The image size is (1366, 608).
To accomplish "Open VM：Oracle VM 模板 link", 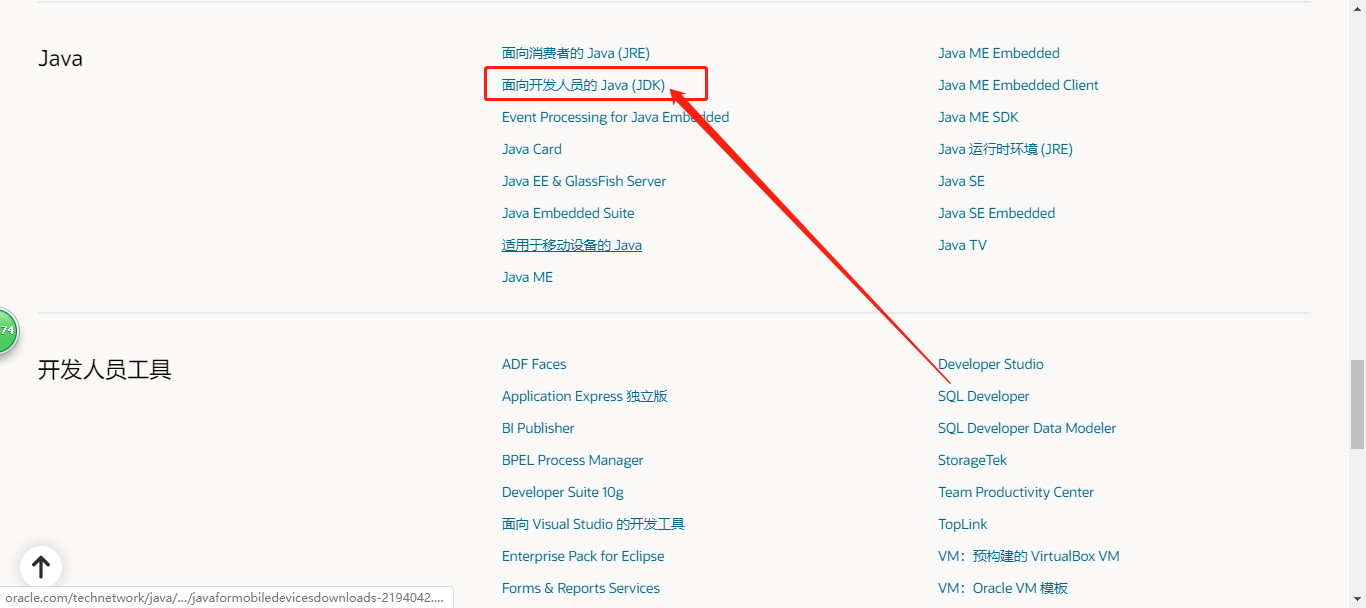I will [1003, 588].
